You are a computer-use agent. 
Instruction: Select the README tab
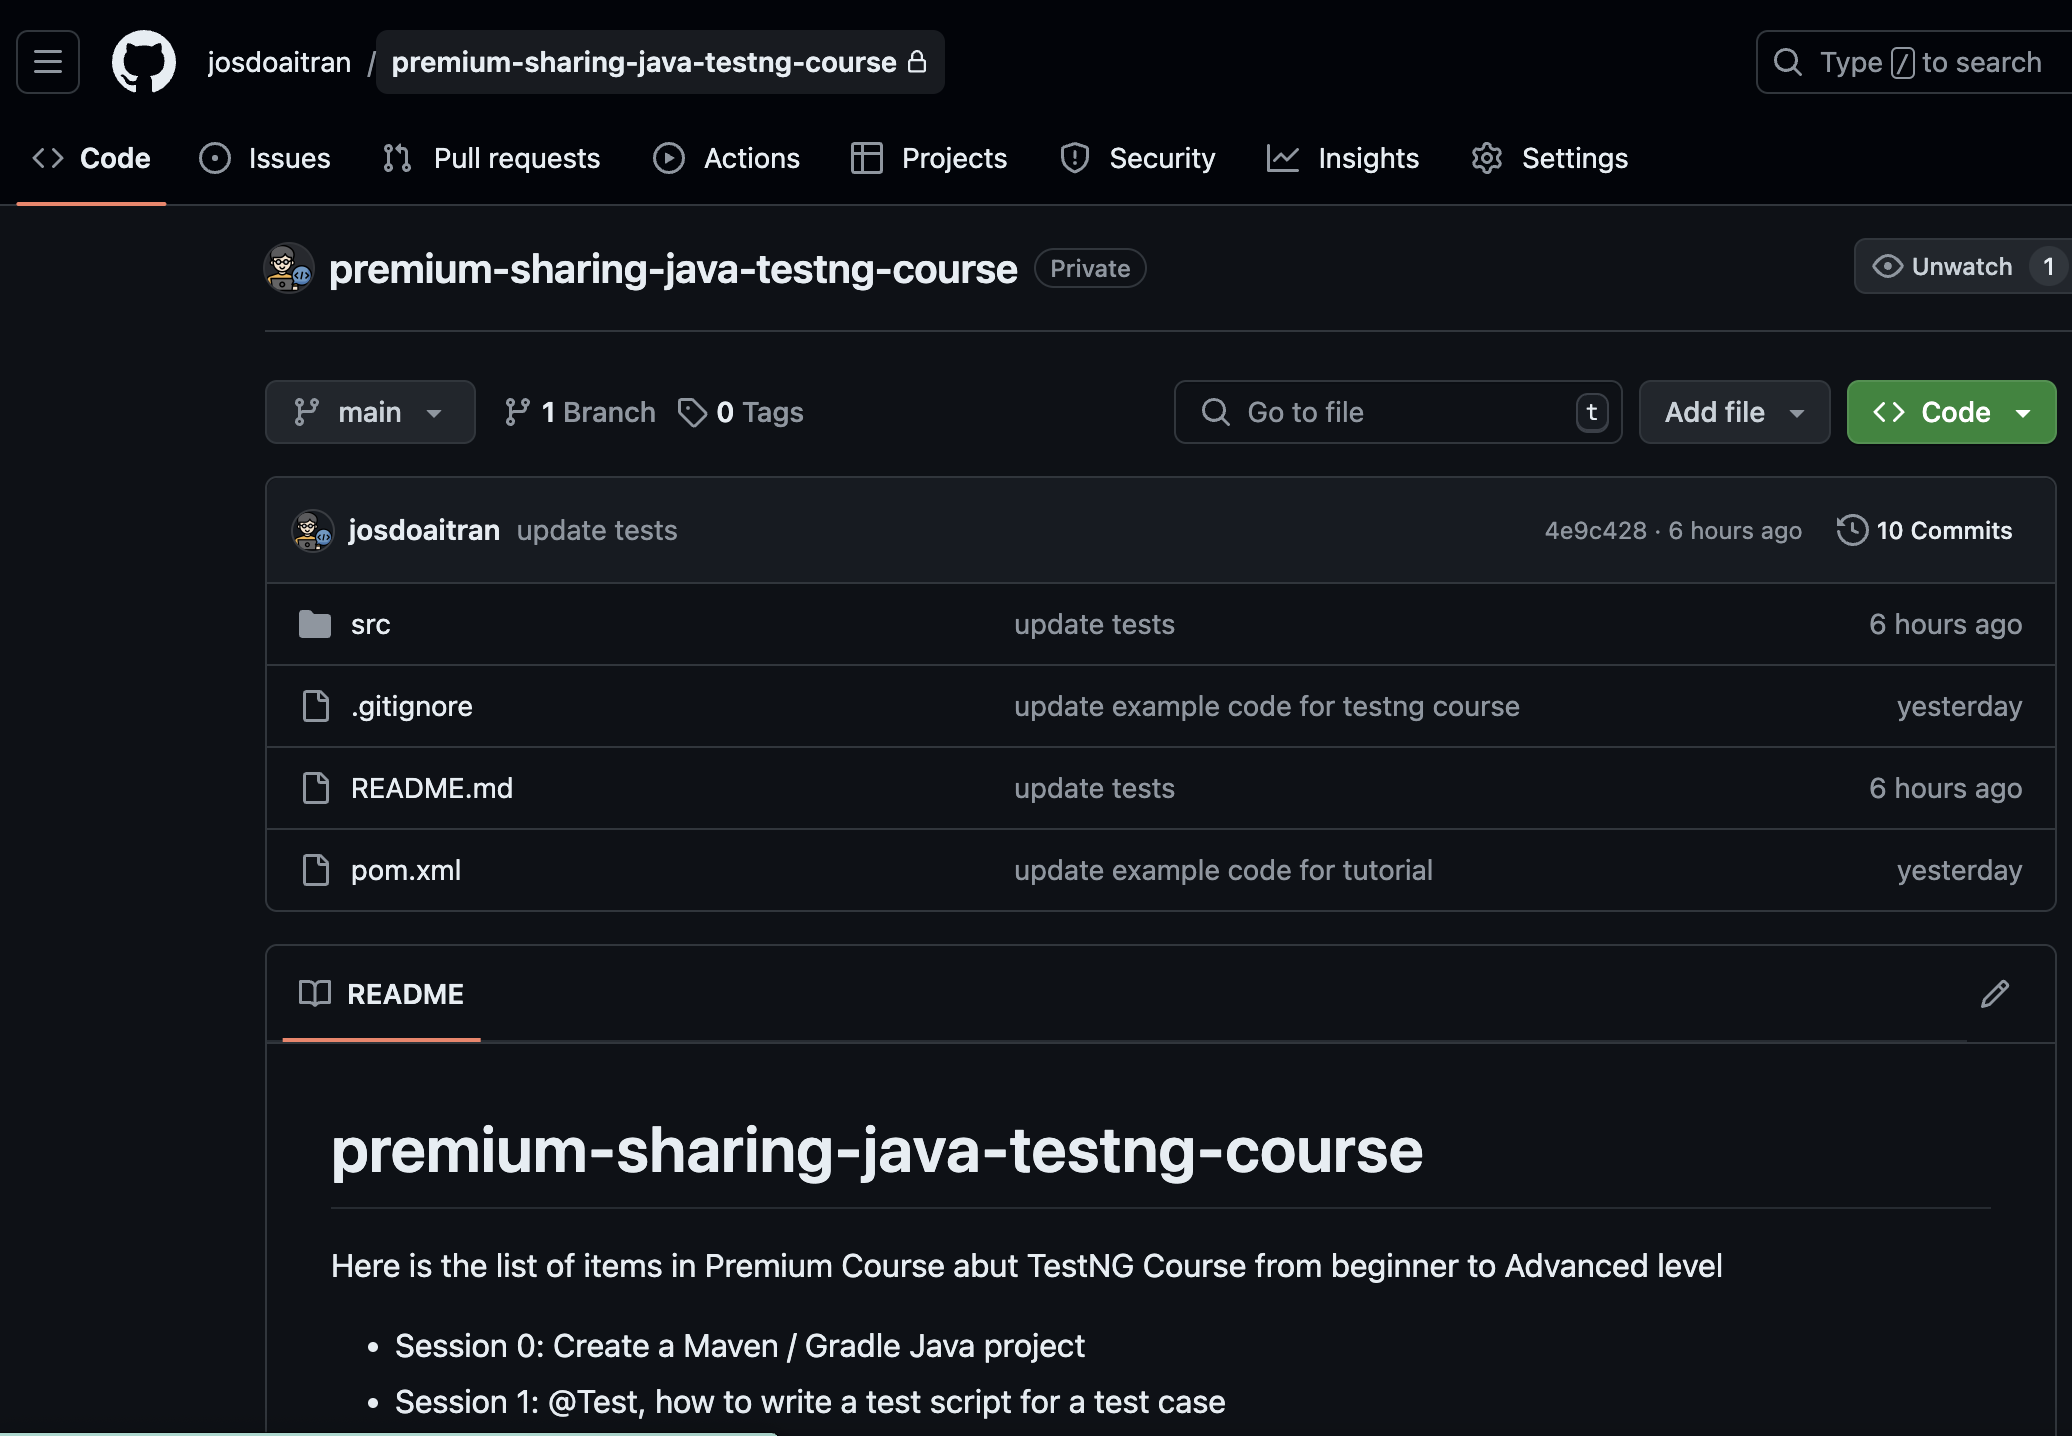(381, 994)
